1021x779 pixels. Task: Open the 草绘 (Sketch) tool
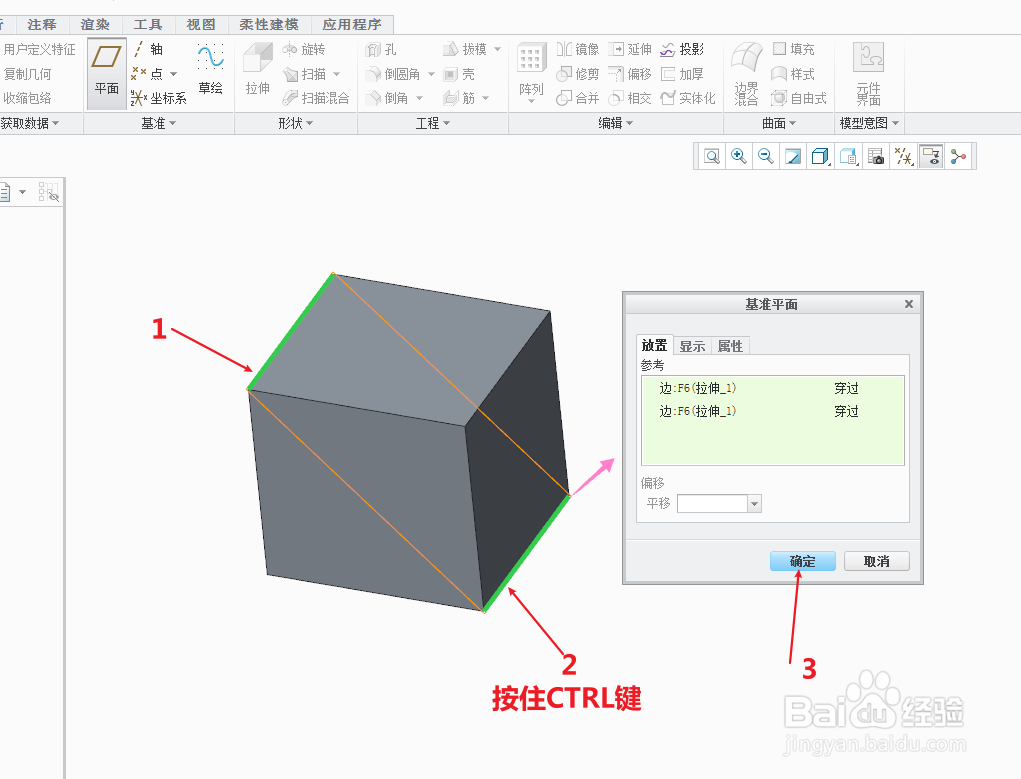[x=210, y=72]
